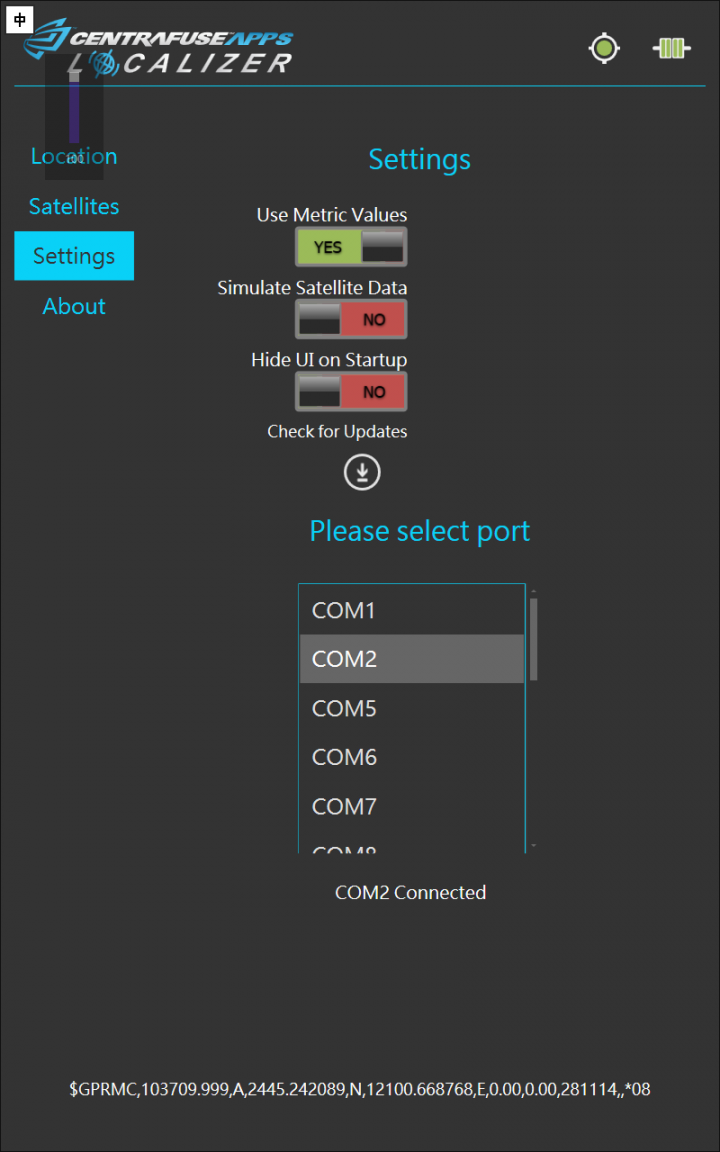Image resolution: width=720 pixels, height=1152 pixels.
Task: Click the port list scrollbar thumb
Action: click(x=534, y=638)
